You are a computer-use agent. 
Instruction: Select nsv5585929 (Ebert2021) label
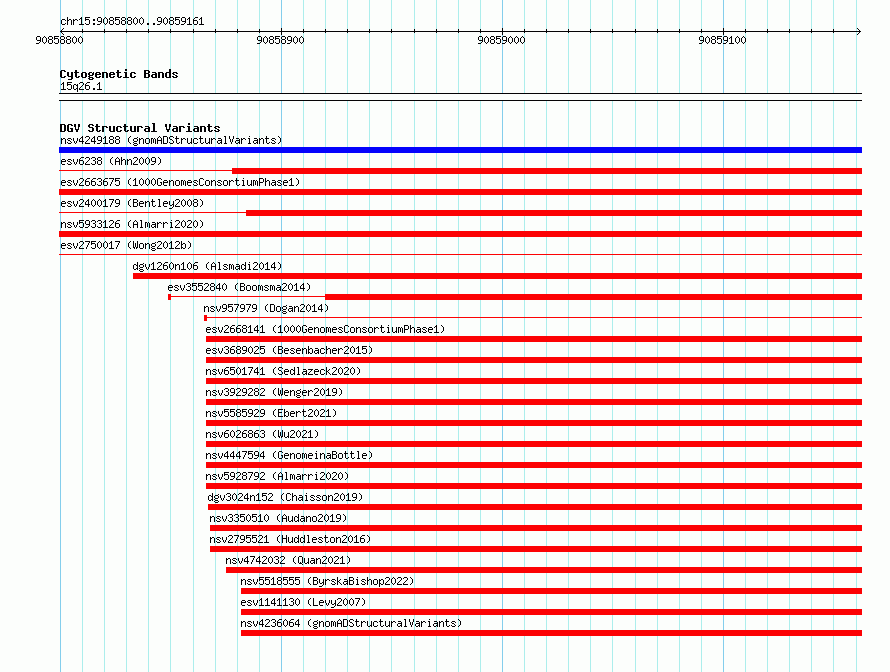(x=271, y=413)
